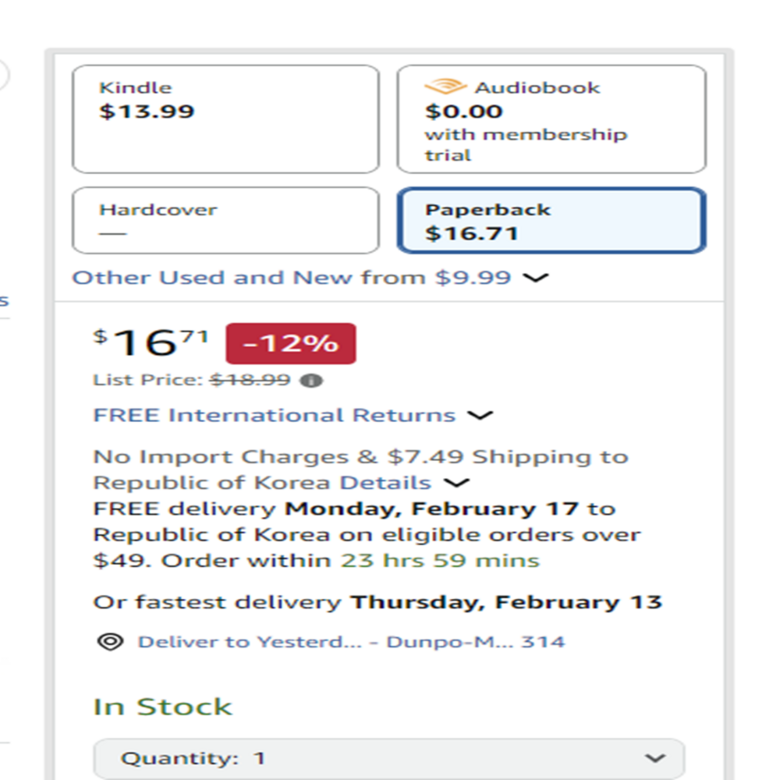This screenshot has height=780, width=780.
Task: Choose the Hardcover format option
Action: pos(225,220)
